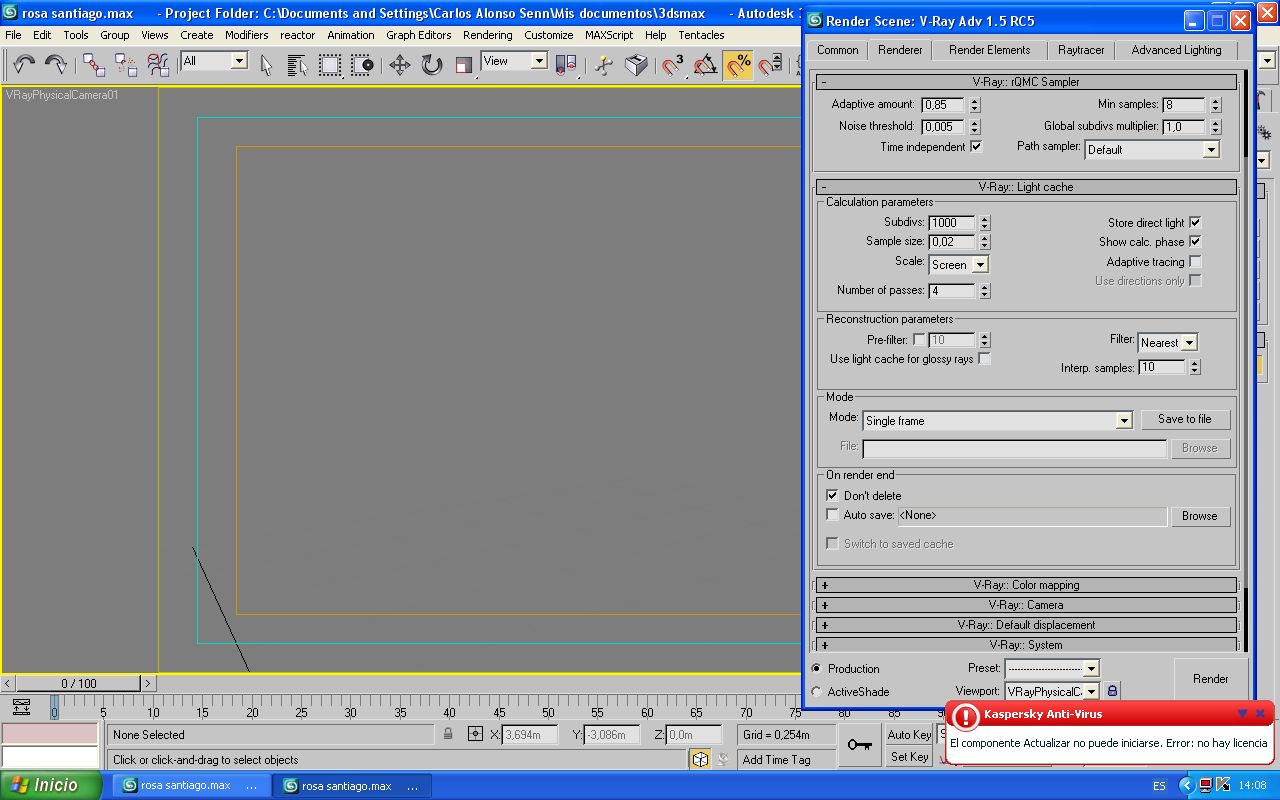Enable the Auto save checkbox
The height and width of the screenshot is (800, 1280).
(832, 515)
